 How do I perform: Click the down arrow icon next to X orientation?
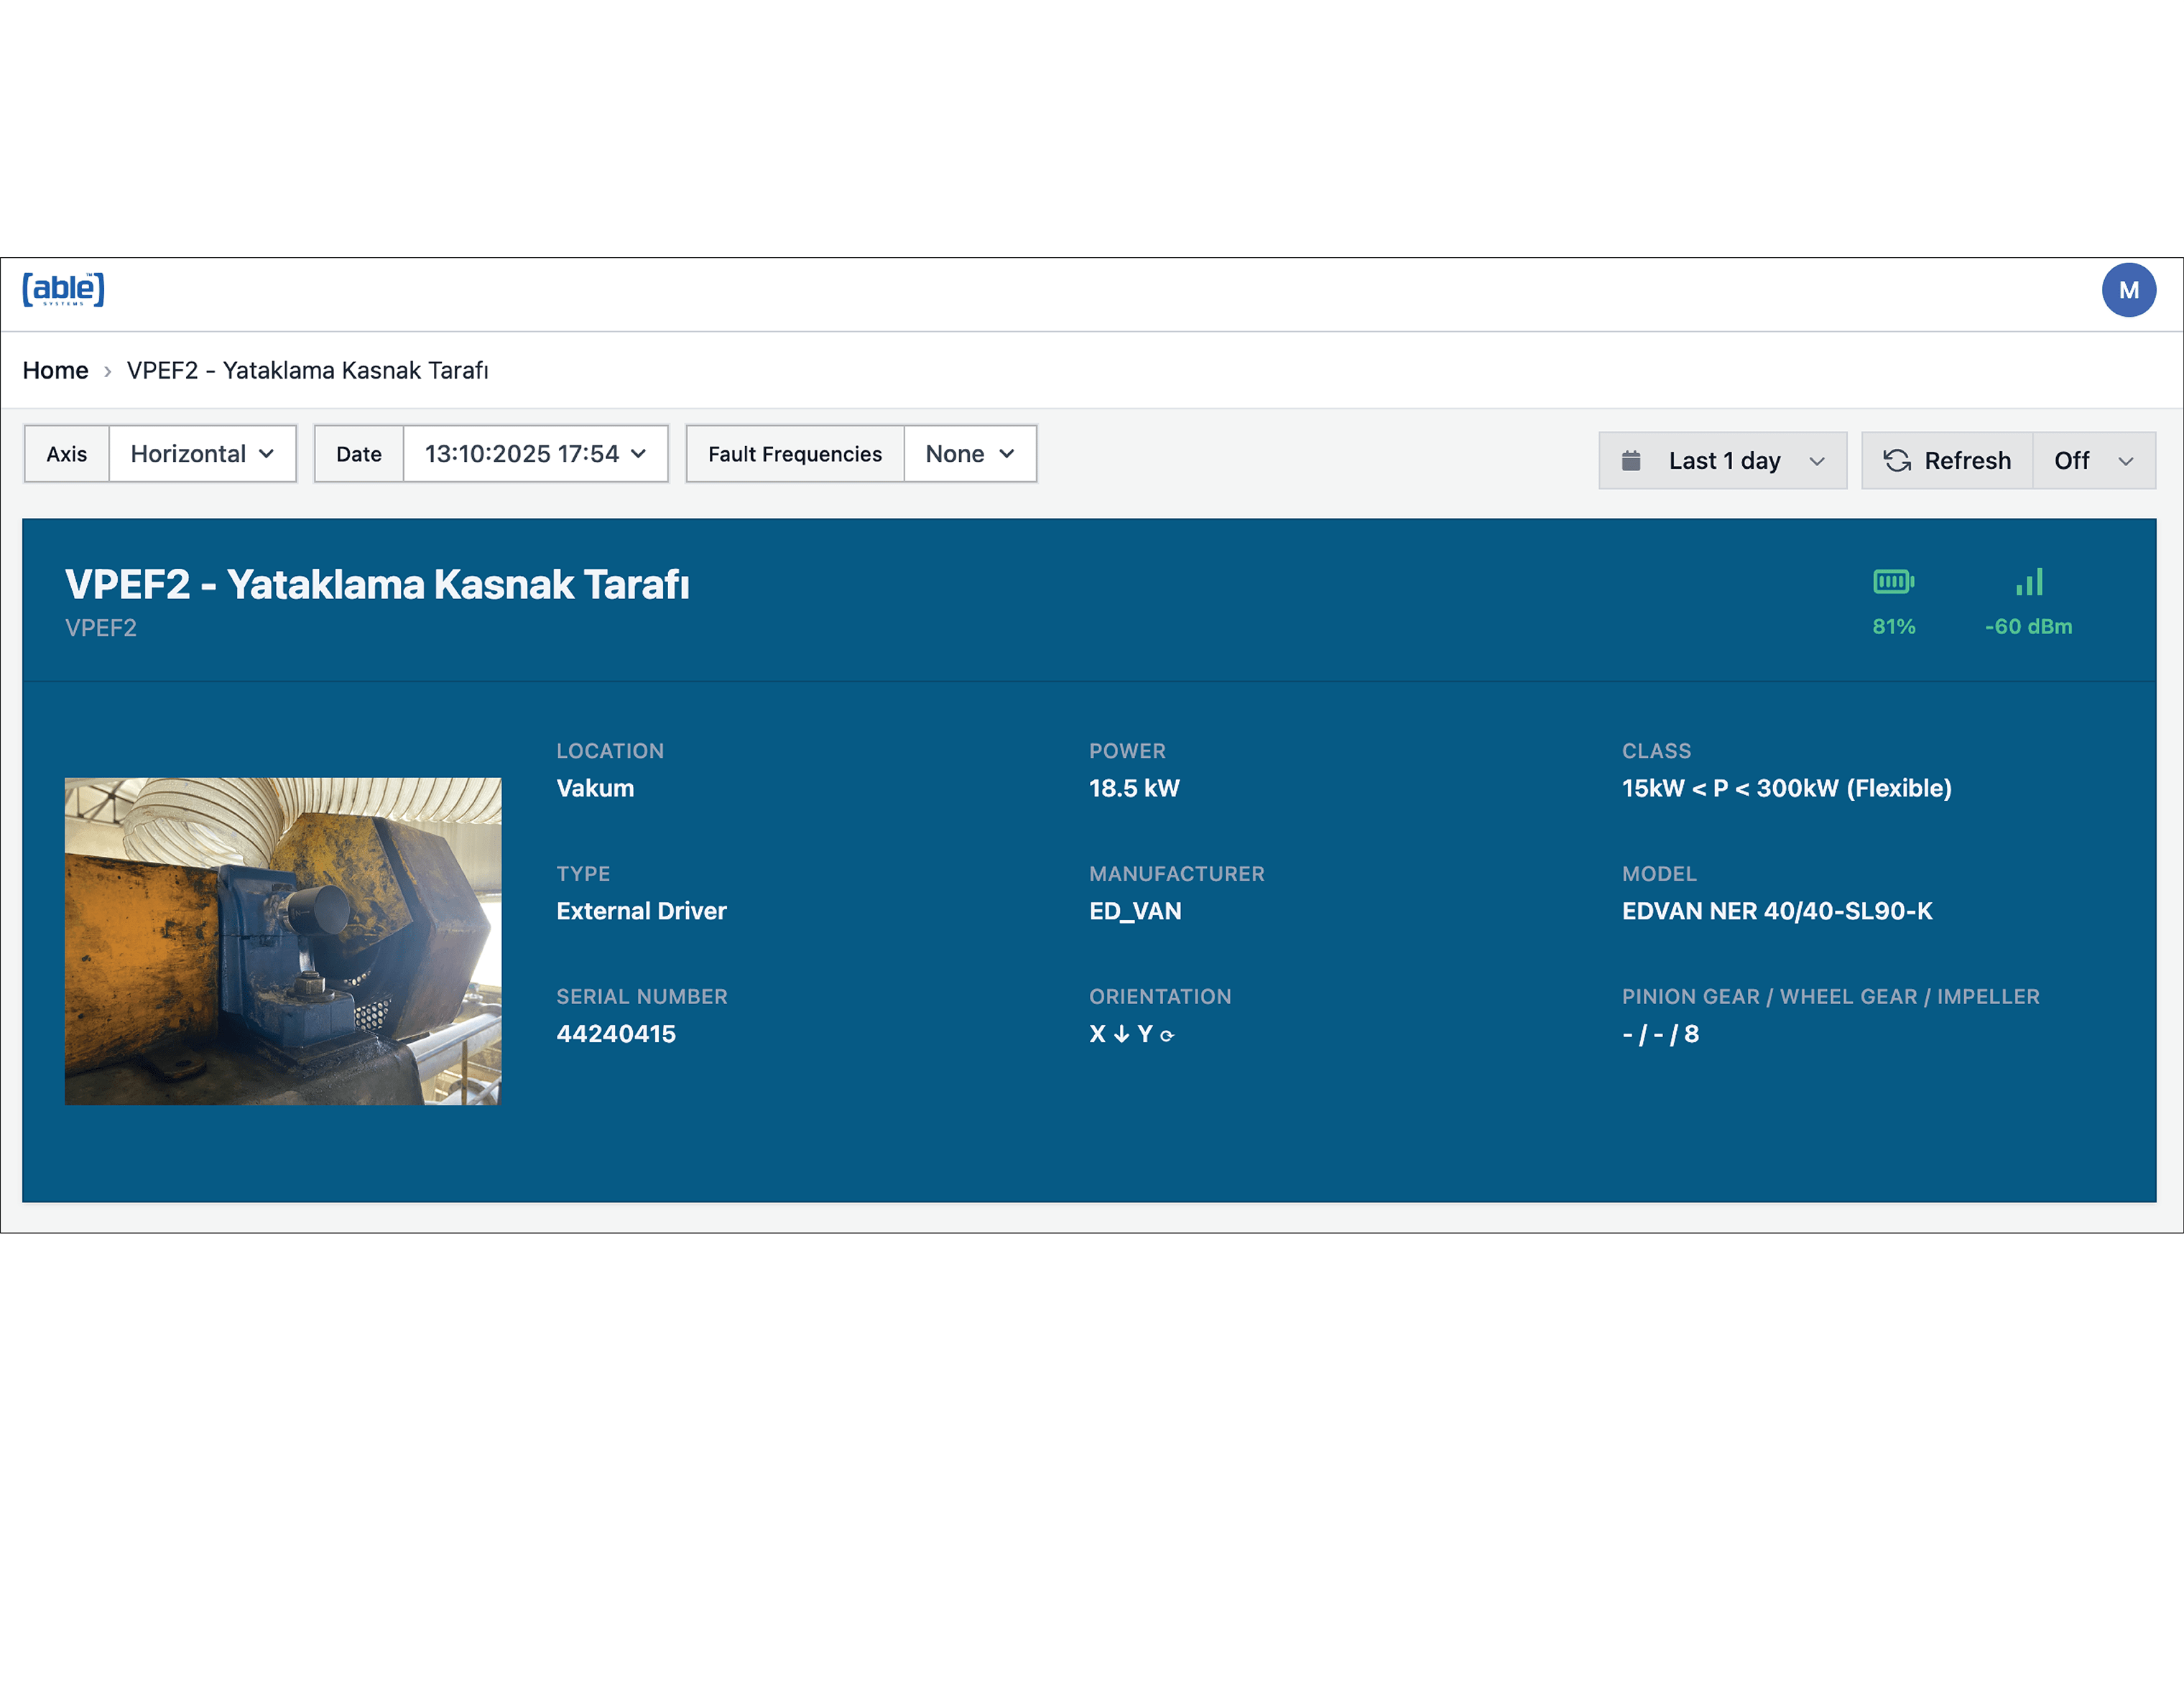[1121, 1034]
